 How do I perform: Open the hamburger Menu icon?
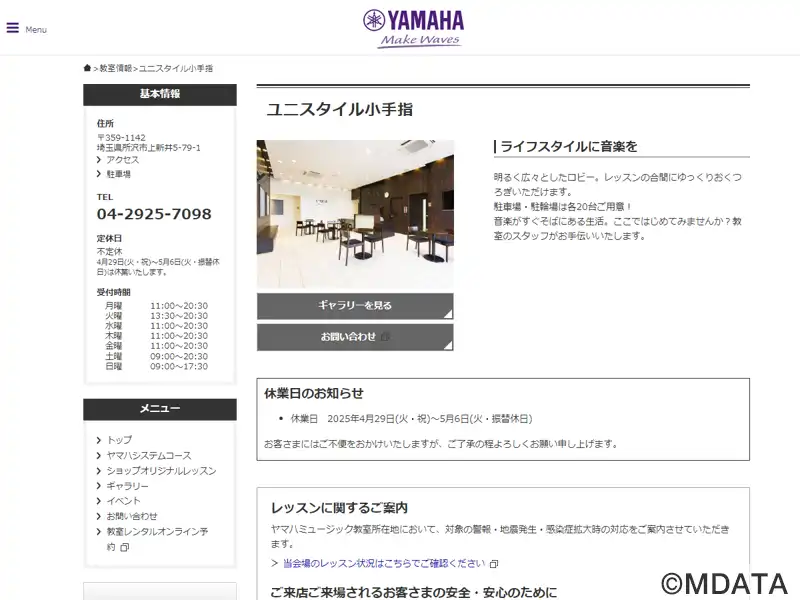(x=13, y=28)
